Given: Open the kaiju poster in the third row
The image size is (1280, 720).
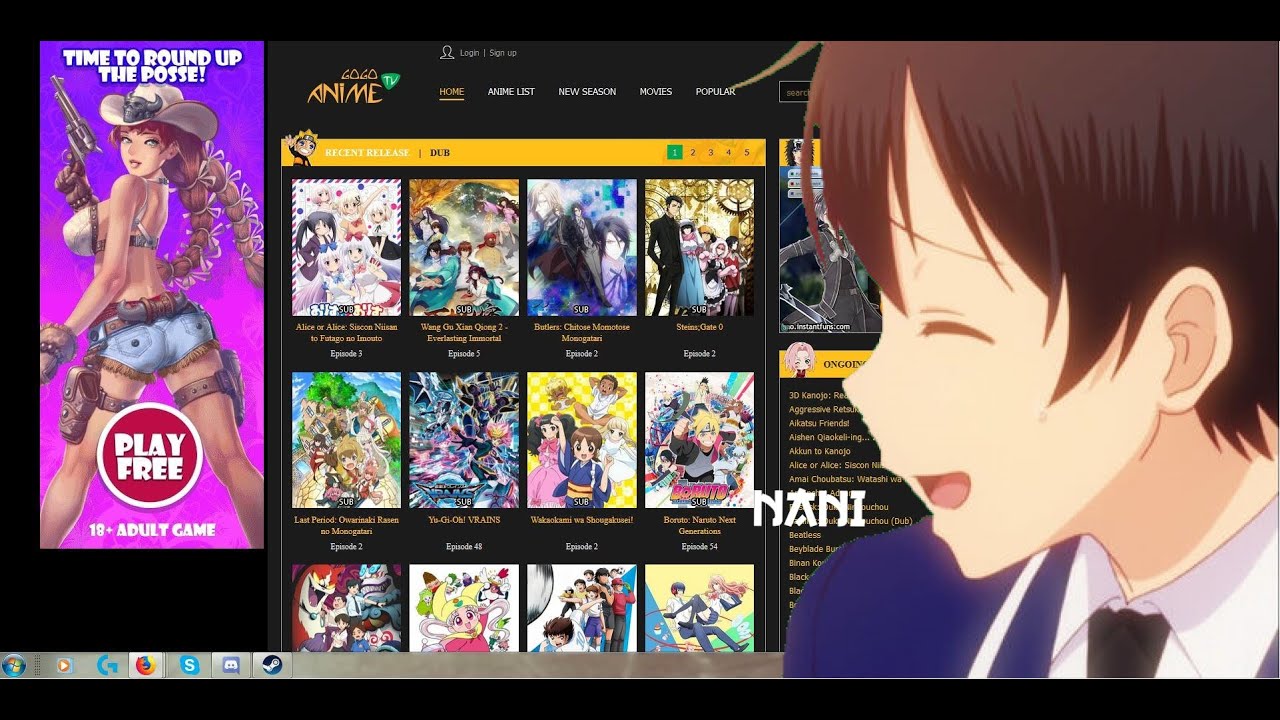Looking at the screenshot, I should [346, 608].
